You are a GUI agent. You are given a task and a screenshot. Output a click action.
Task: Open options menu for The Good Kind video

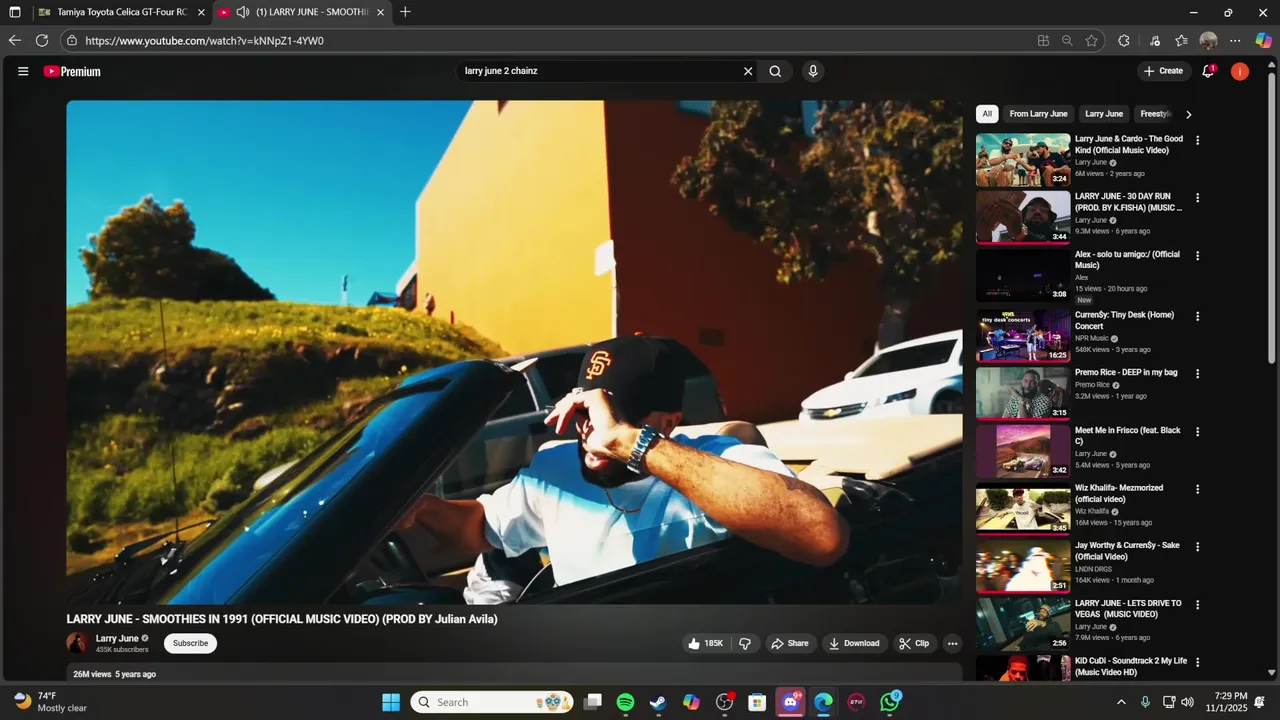pyautogui.click(x=1197, y=140)
